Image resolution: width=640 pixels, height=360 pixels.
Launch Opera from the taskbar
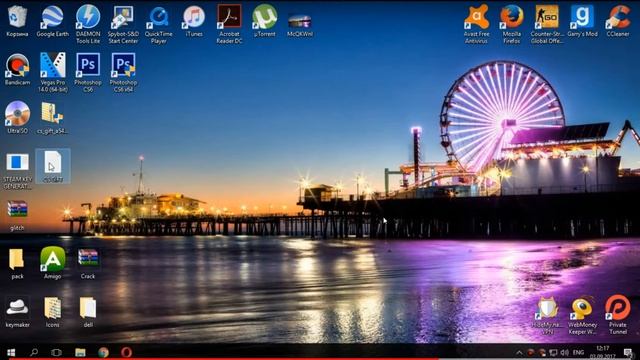pyautogui.click(x=126, y=352)
